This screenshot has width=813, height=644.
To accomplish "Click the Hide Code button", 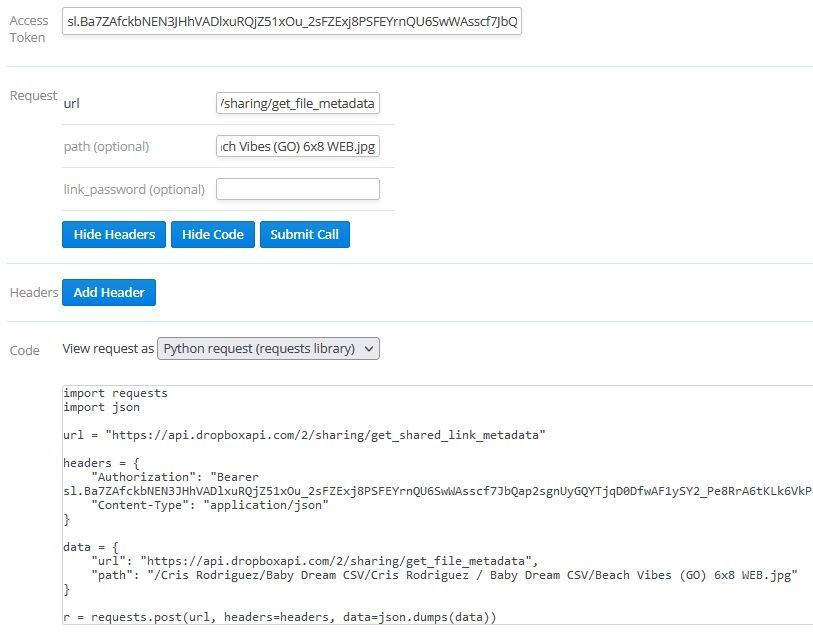I will coord(213,234).
